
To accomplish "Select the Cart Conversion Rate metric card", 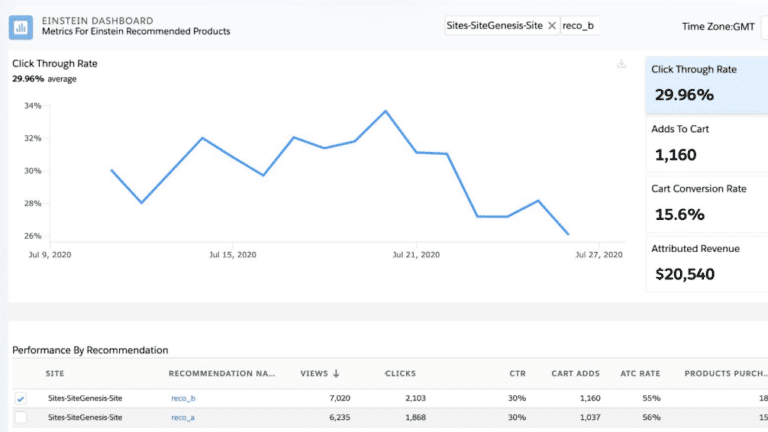I will pos(706,204).
